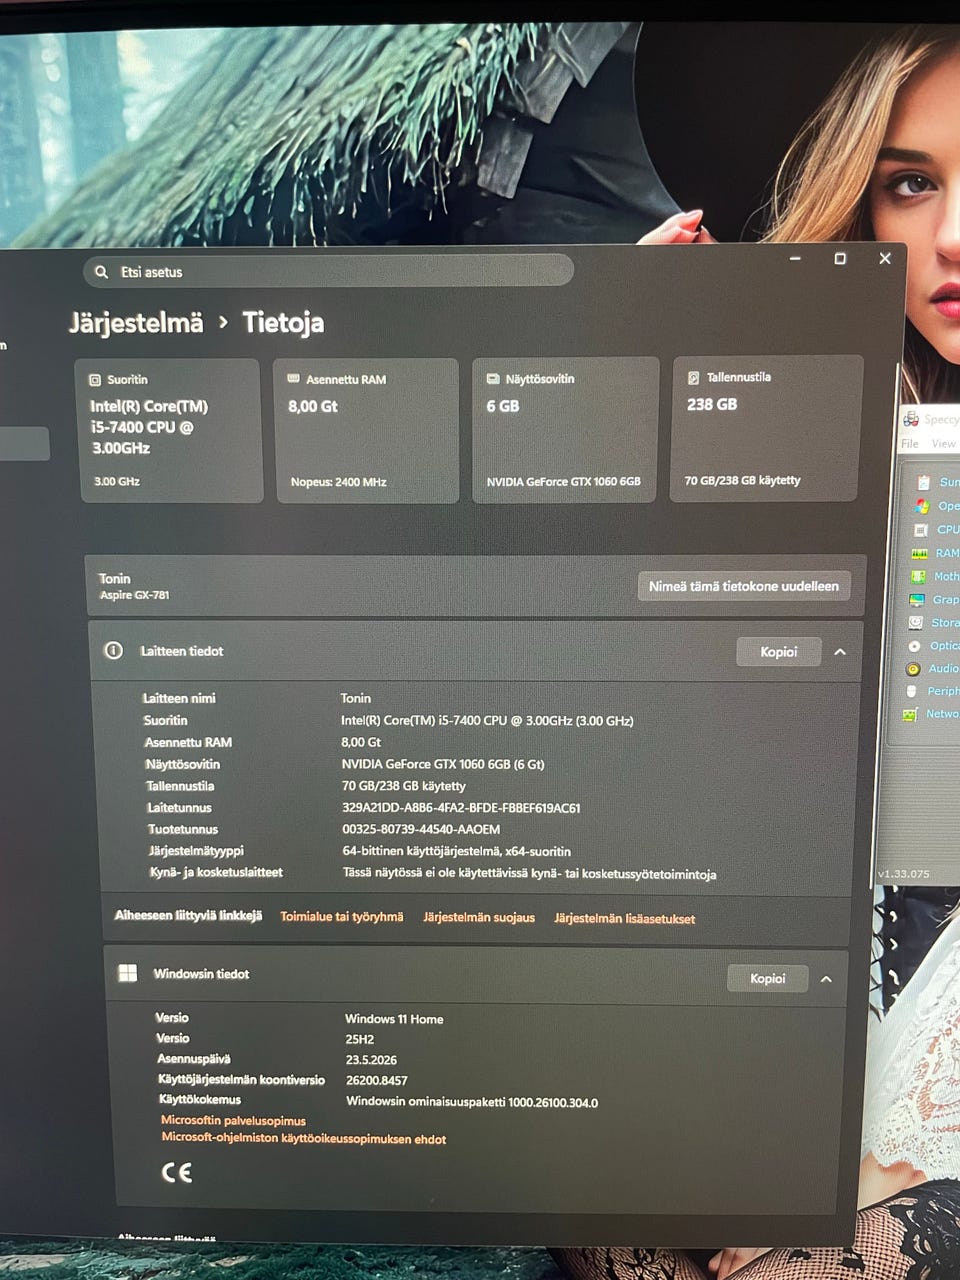Click the RAM stick icon in Speccy
The width and height of the screenshot is (960, 1280).
(919, 553)
